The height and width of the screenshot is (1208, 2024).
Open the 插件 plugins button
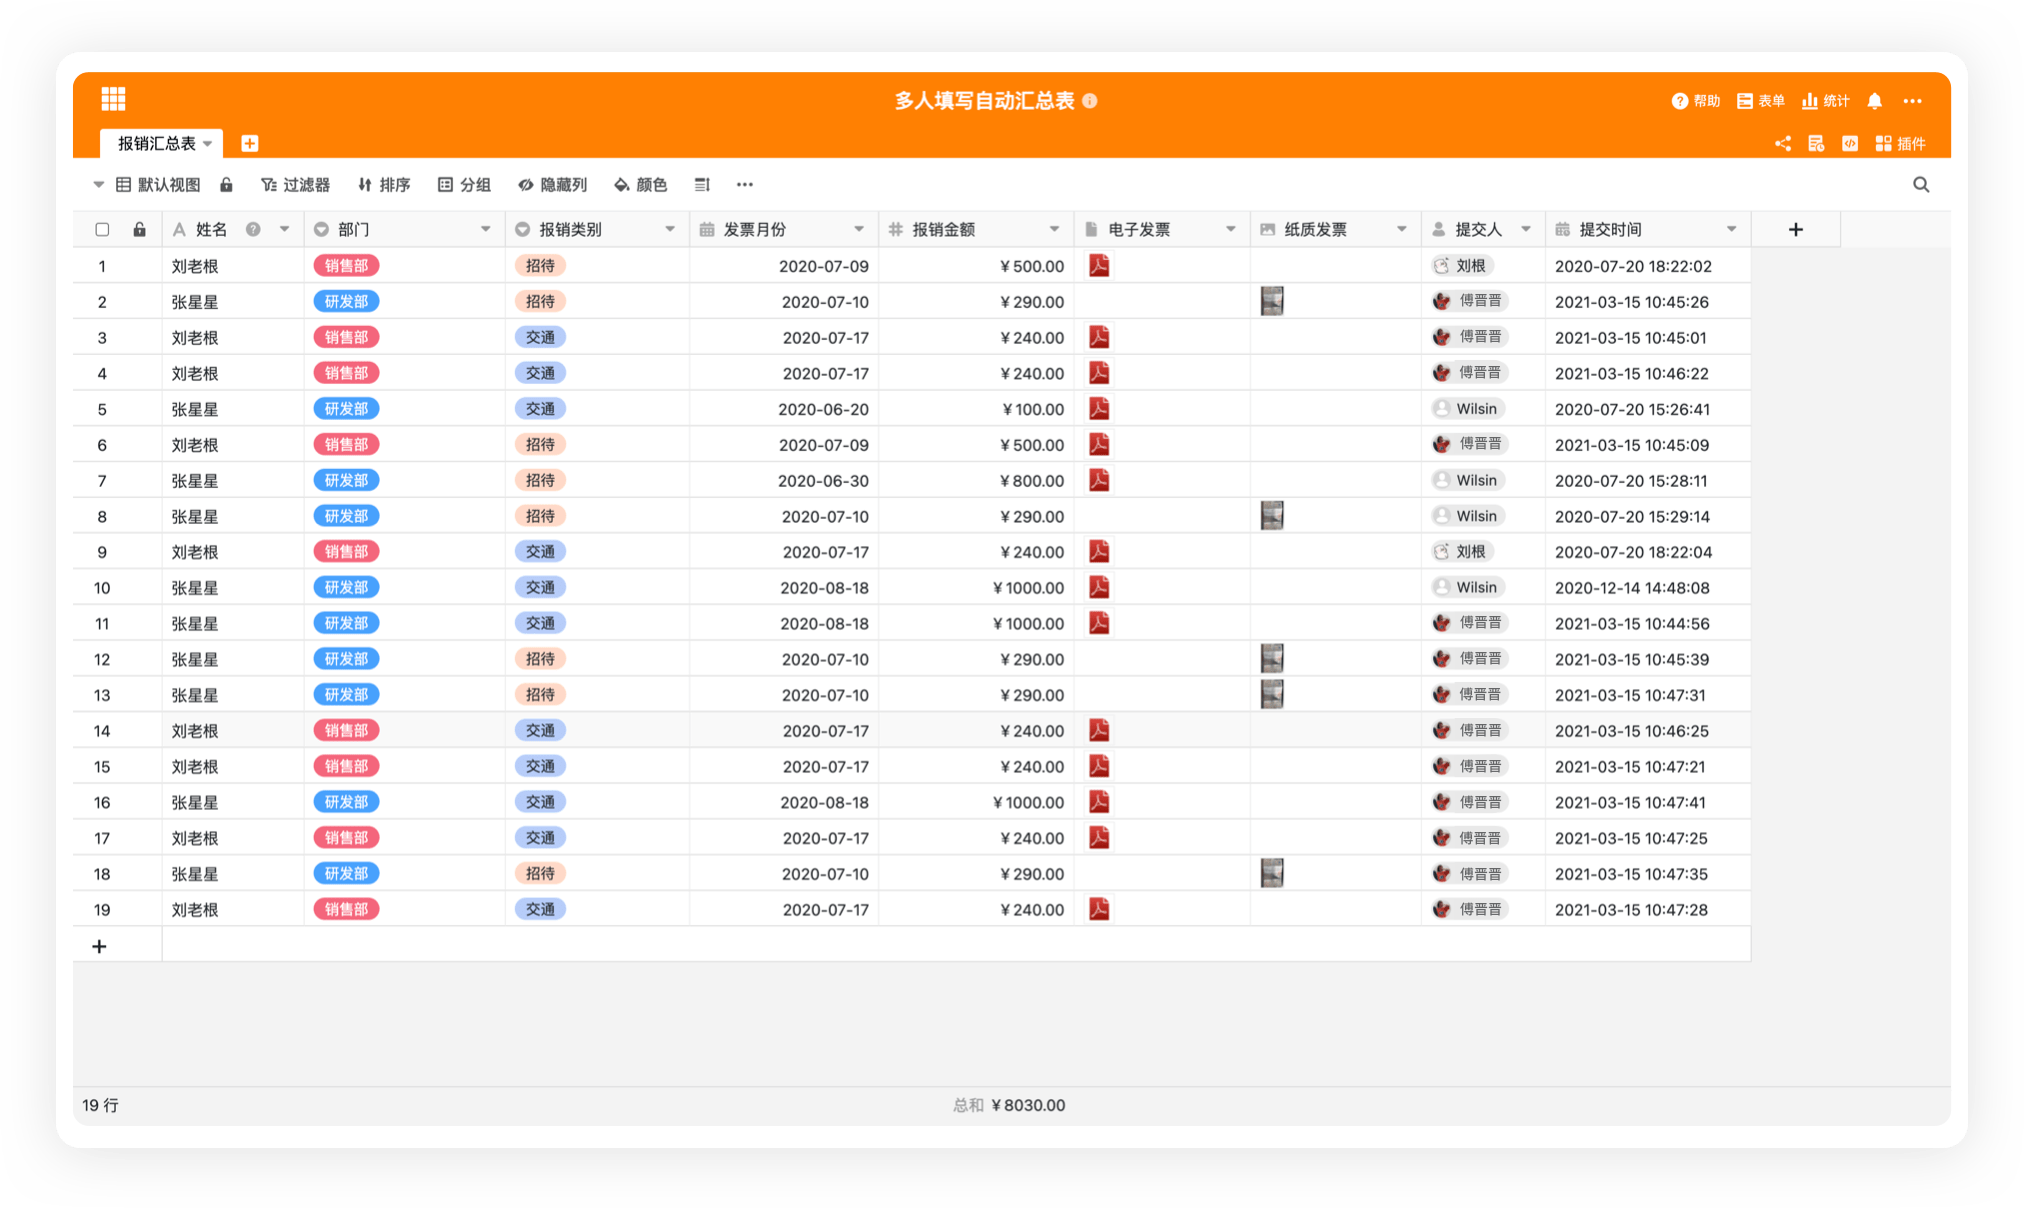click(x=1900, y=144)
